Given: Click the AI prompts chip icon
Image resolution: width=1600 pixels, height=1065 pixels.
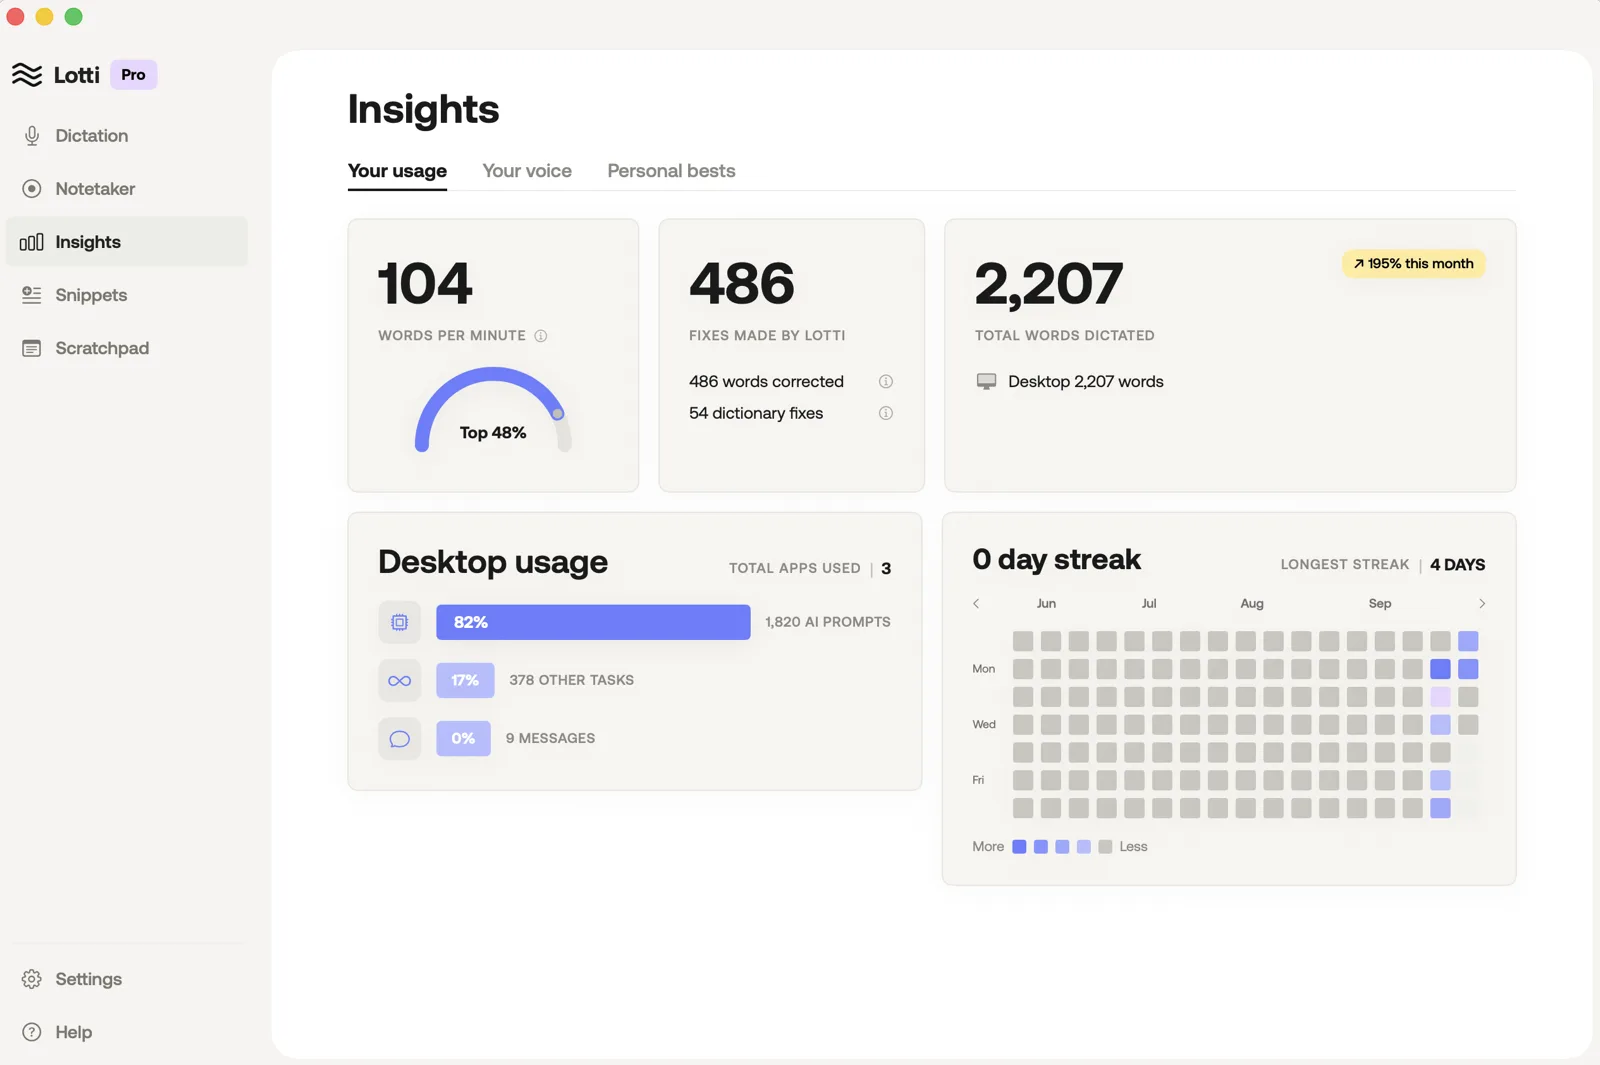Looking at the screenshot, I should tap(400, 622).
